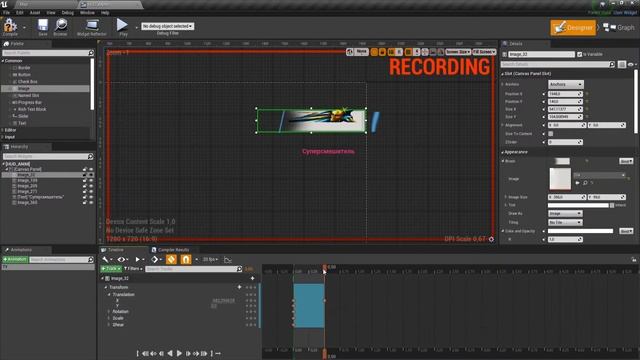Click the Color and Opacity swatch
Viewport: 640px width, 360px height.
pyautogui.click(x=580, y=231)
